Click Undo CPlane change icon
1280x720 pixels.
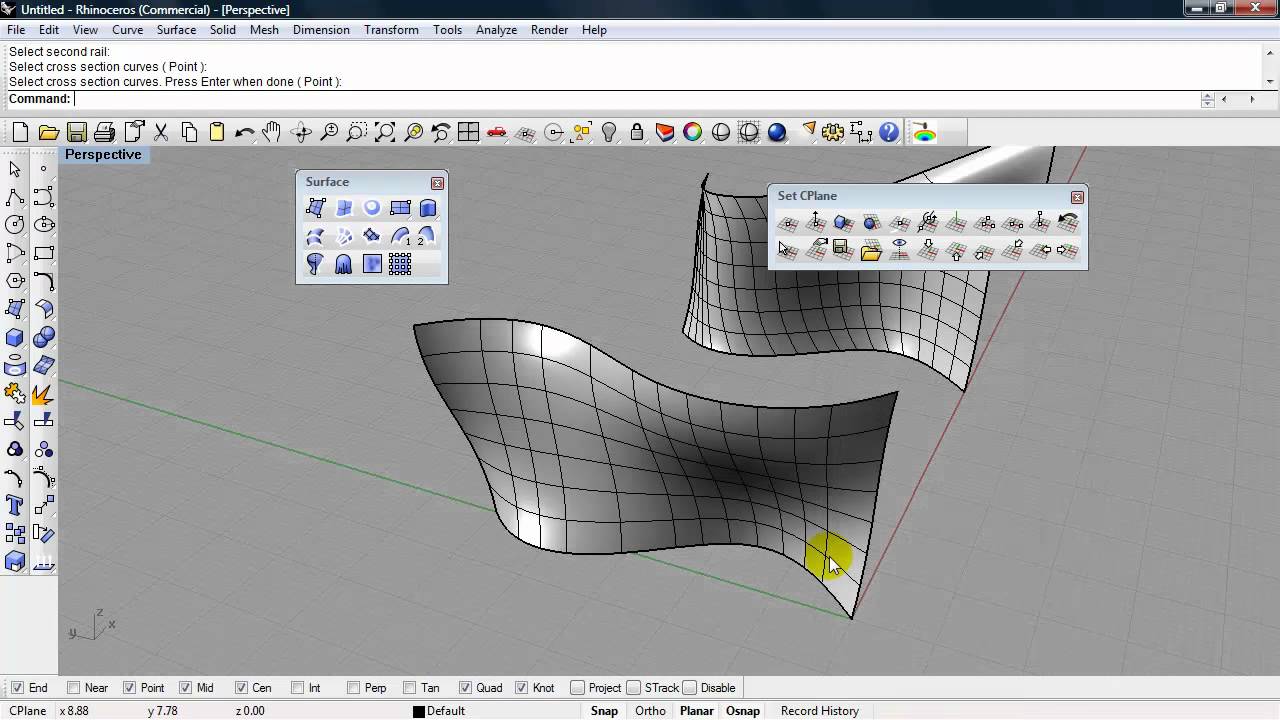click(x=1068, y=222)
